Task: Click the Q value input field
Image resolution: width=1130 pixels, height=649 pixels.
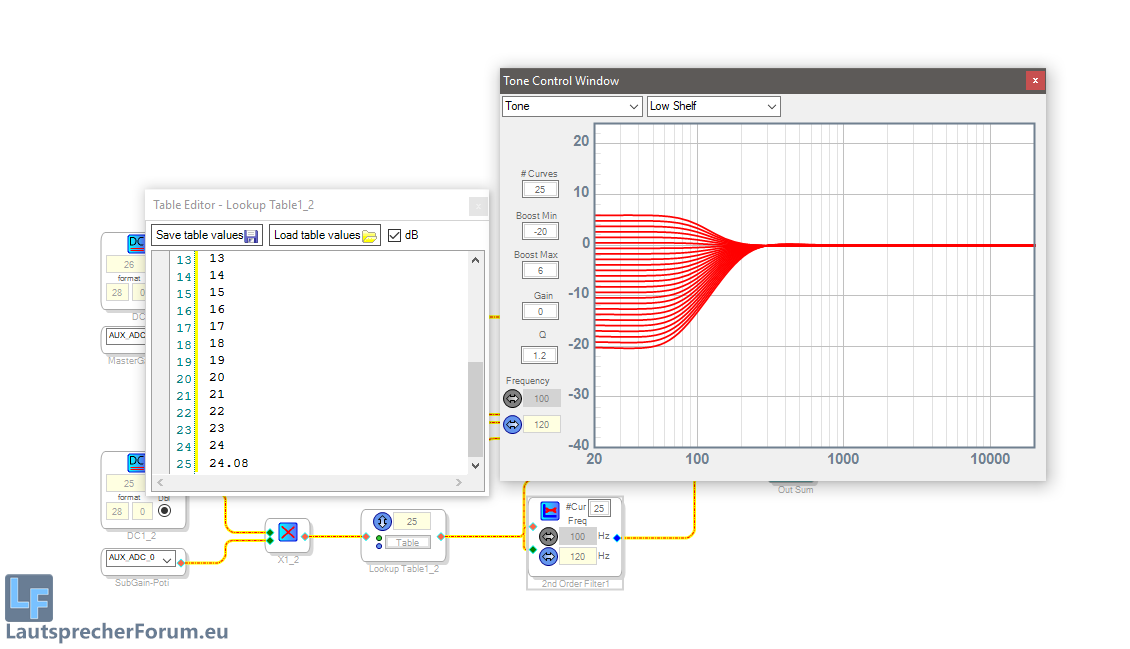Action: point(540,354)
